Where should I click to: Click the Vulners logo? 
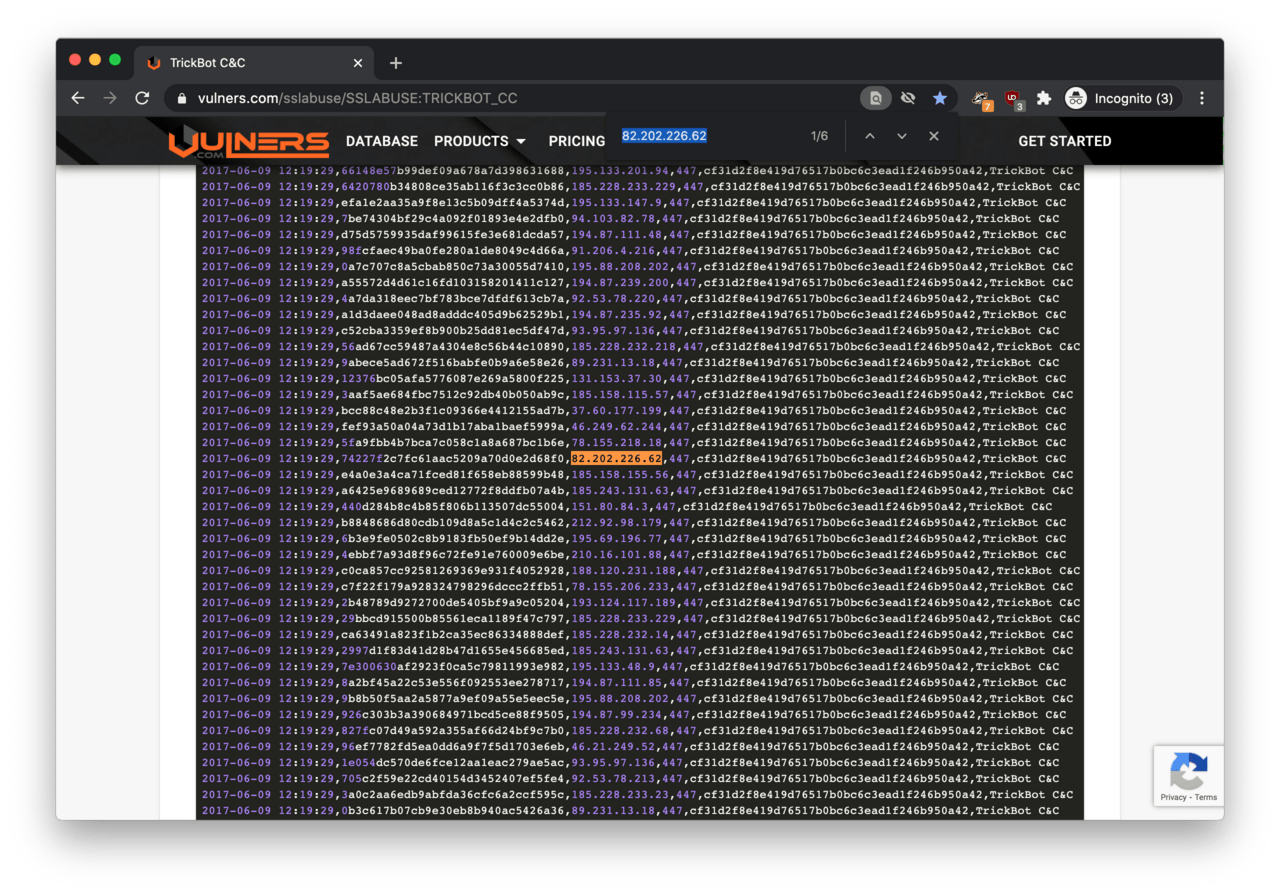pos(248,143)
